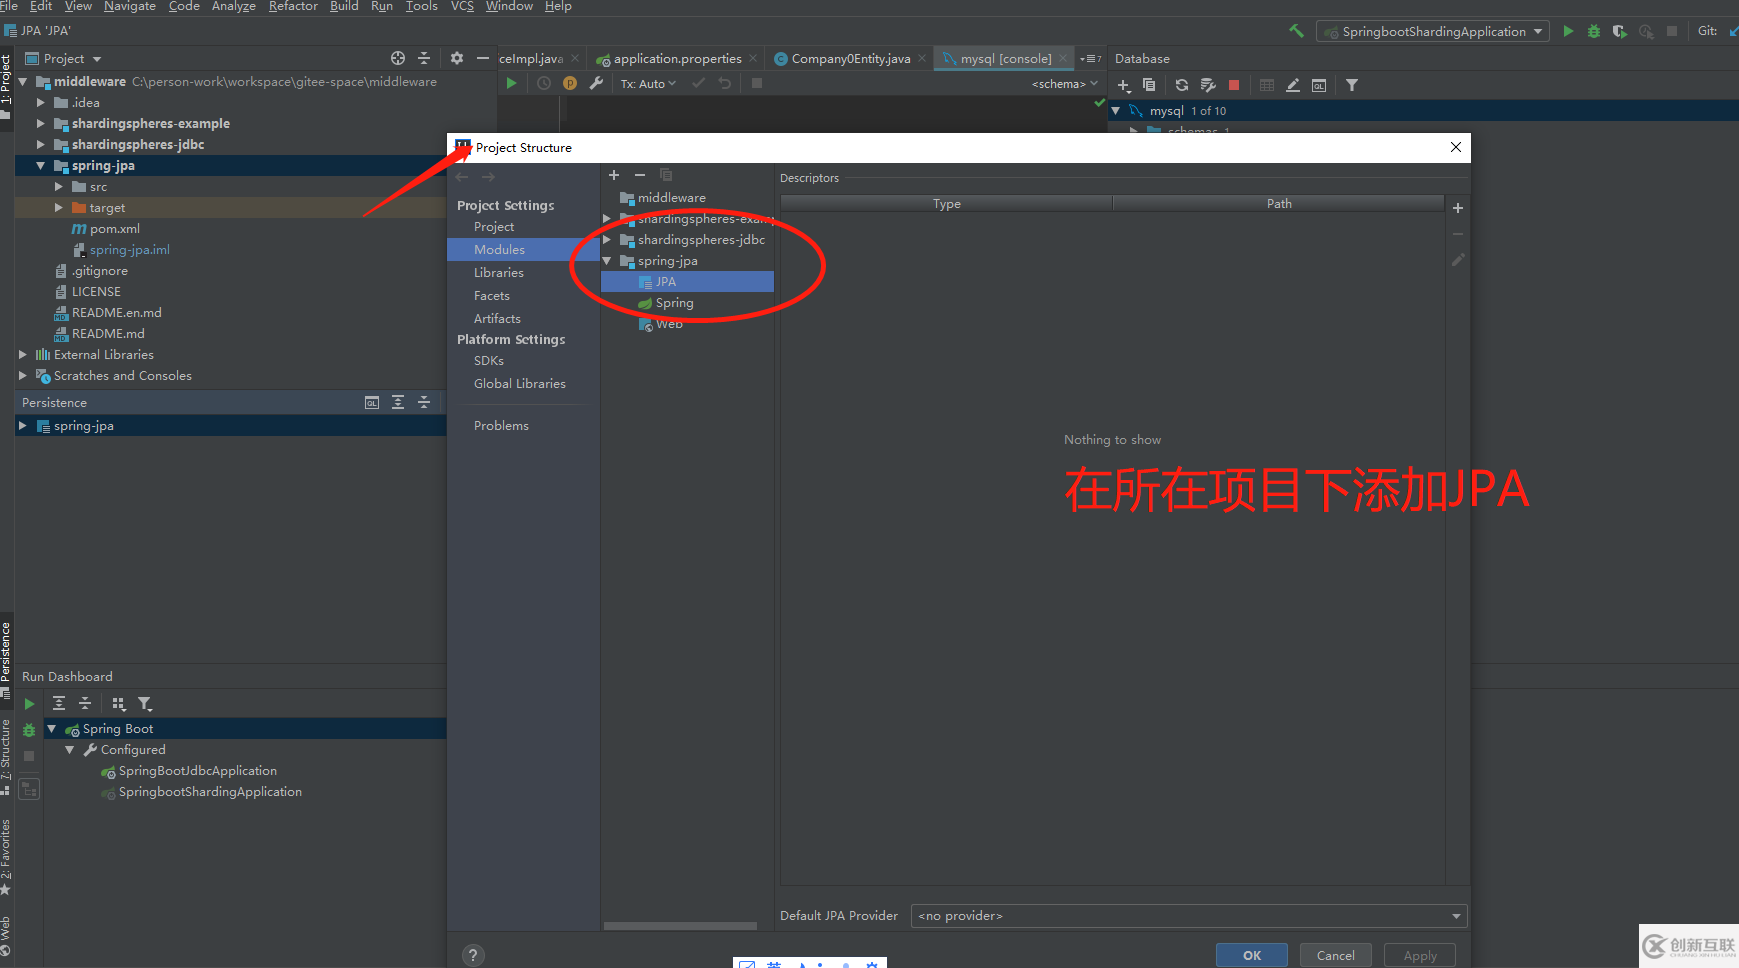Open the Analyze menu
The width and height of the screenshot is (1739, 968).
point(233,6)
